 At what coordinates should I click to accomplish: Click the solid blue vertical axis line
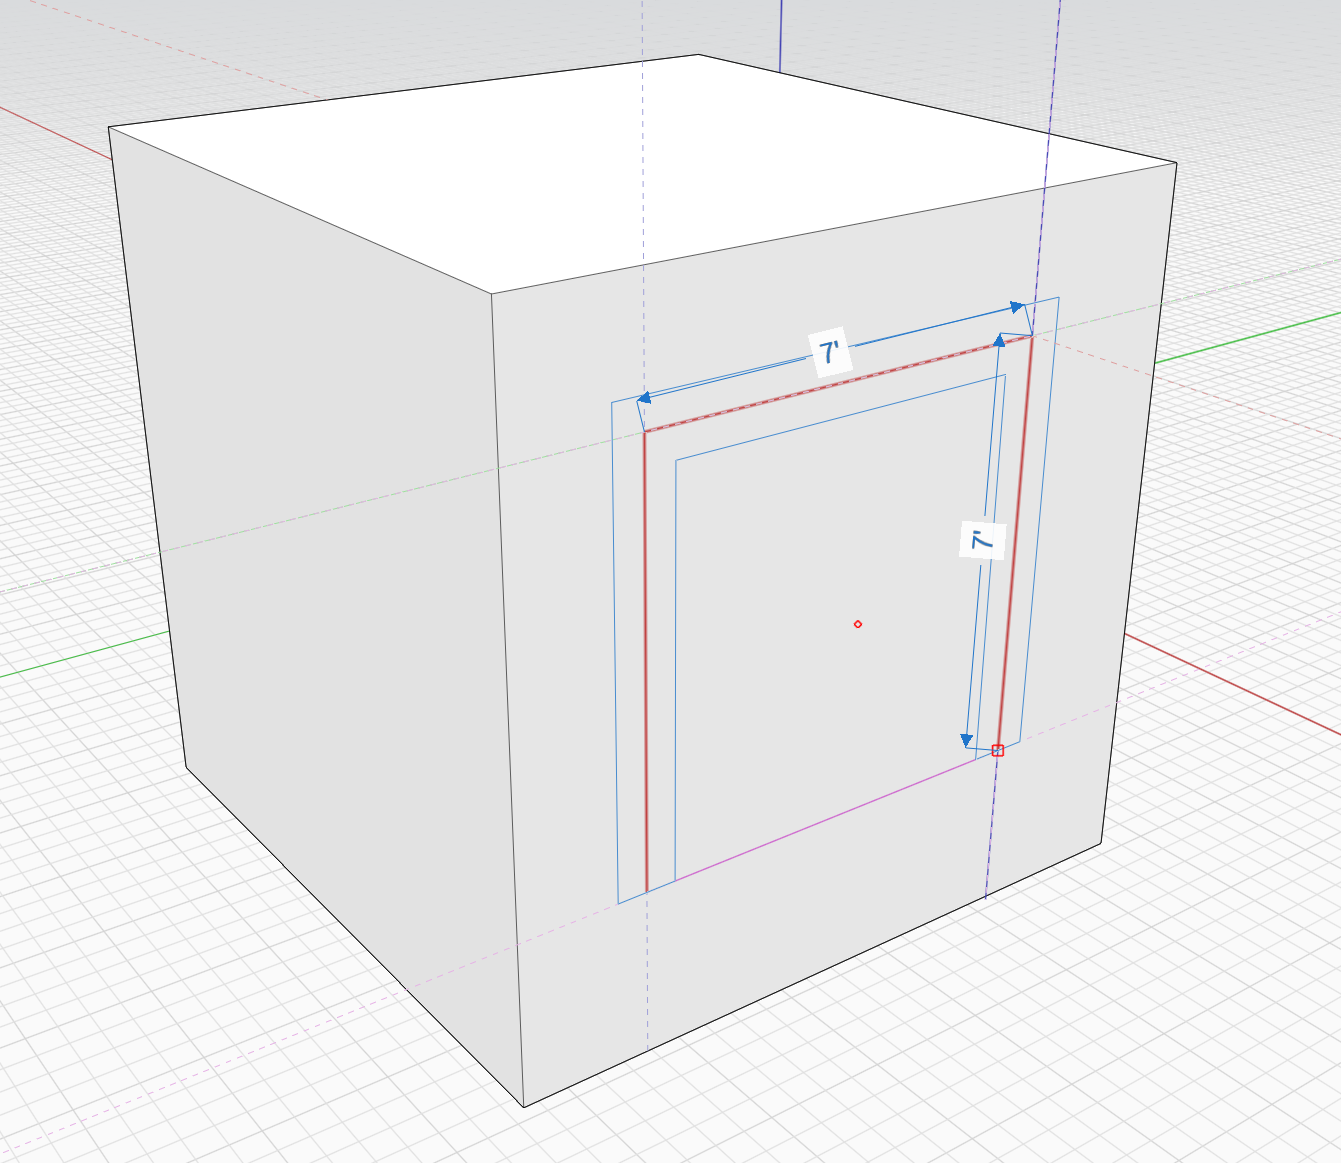(x=780, y=35)
